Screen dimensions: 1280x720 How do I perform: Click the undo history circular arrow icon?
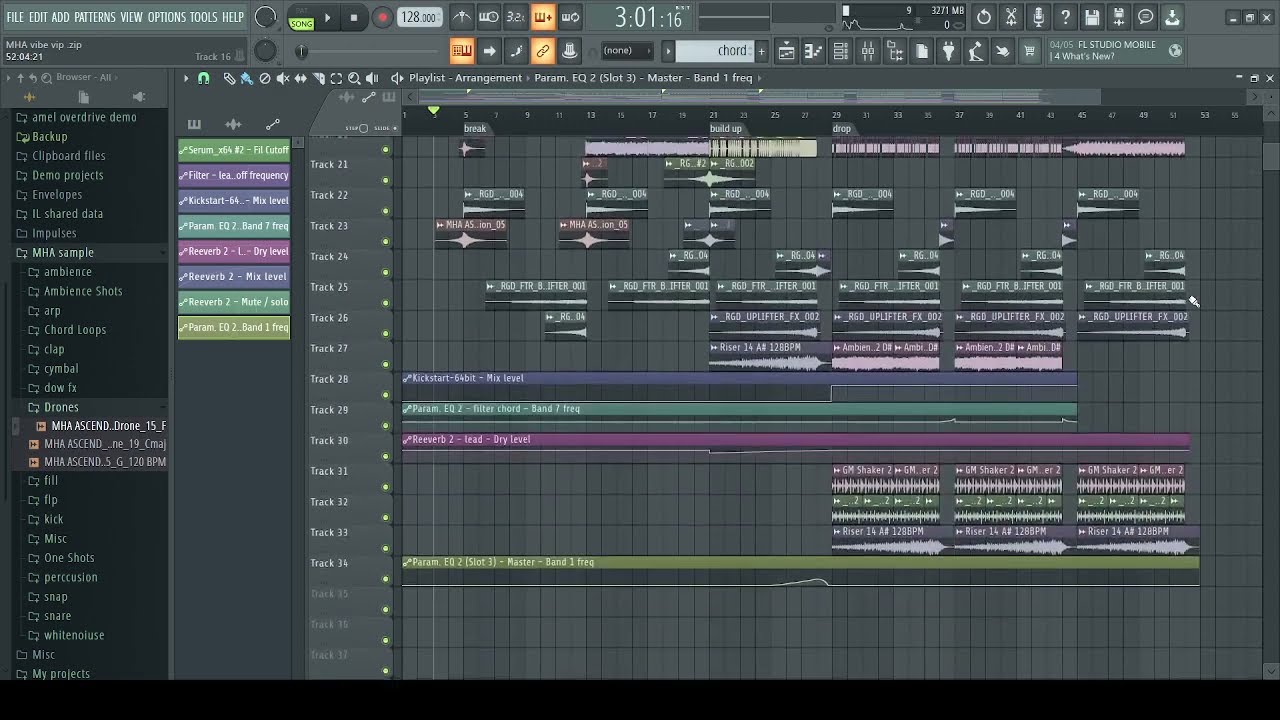[984, 17]
